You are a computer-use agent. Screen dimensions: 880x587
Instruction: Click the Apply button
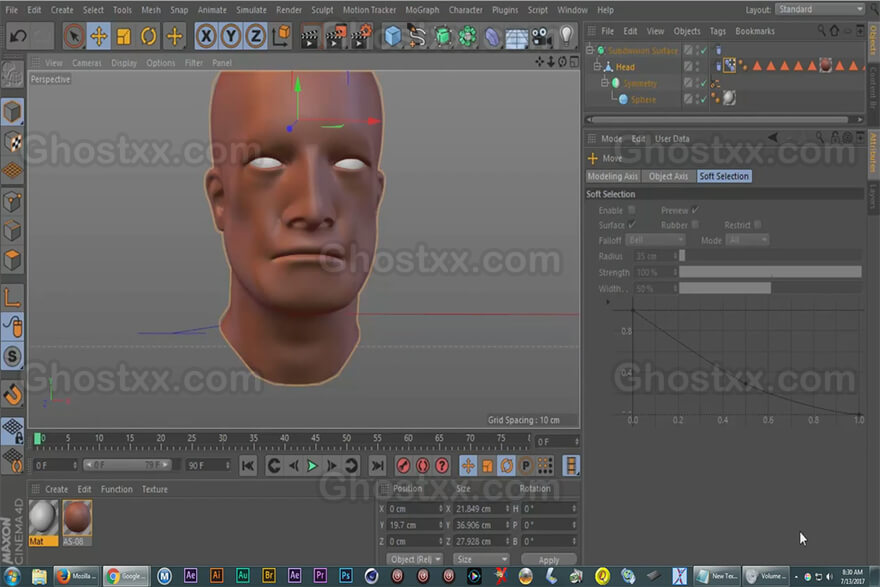click(548, 560)
